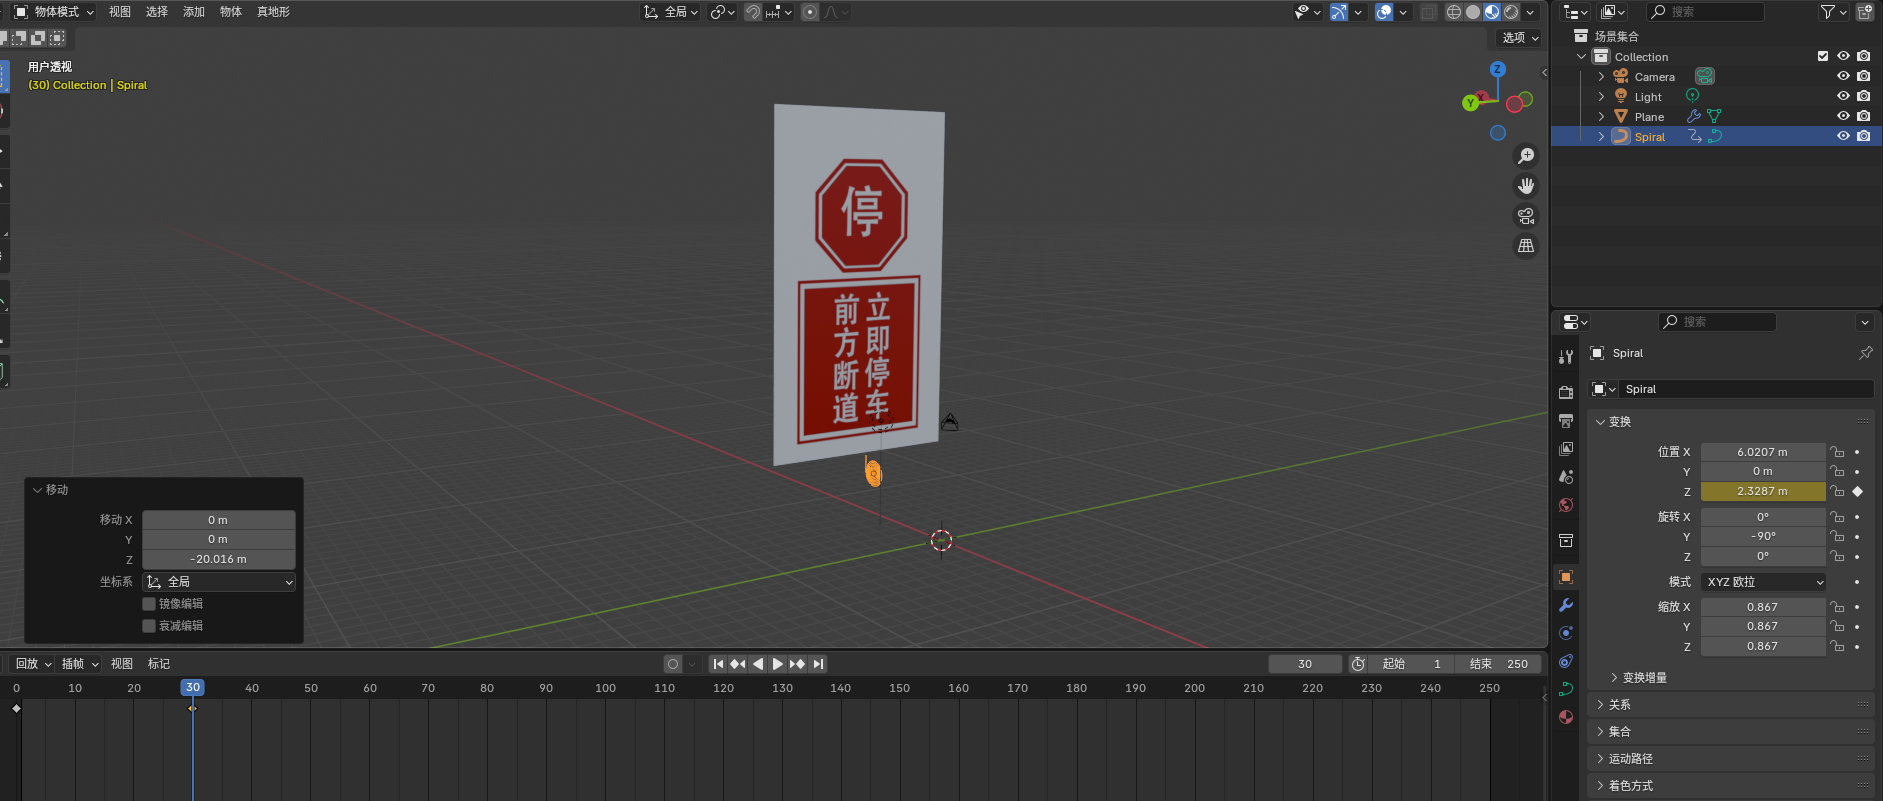Click the 选项 button in viewport
The height and width of the screenshot is (801, 1883).
[1519, 38]
